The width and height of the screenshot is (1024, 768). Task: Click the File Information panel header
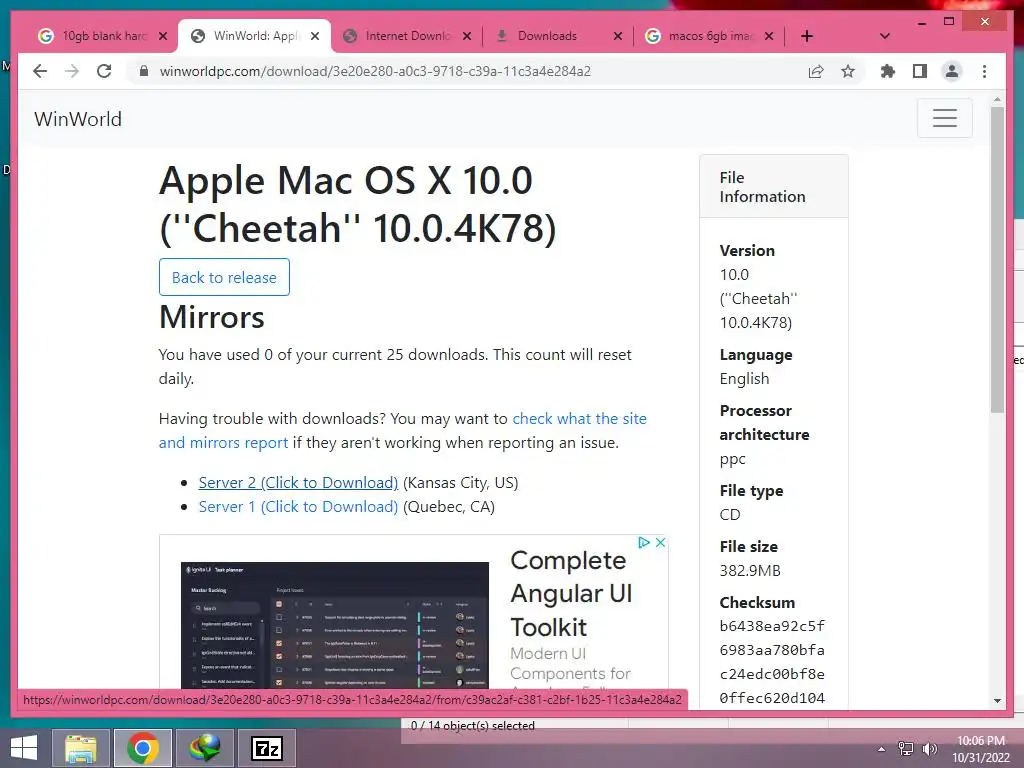point(774,187)
